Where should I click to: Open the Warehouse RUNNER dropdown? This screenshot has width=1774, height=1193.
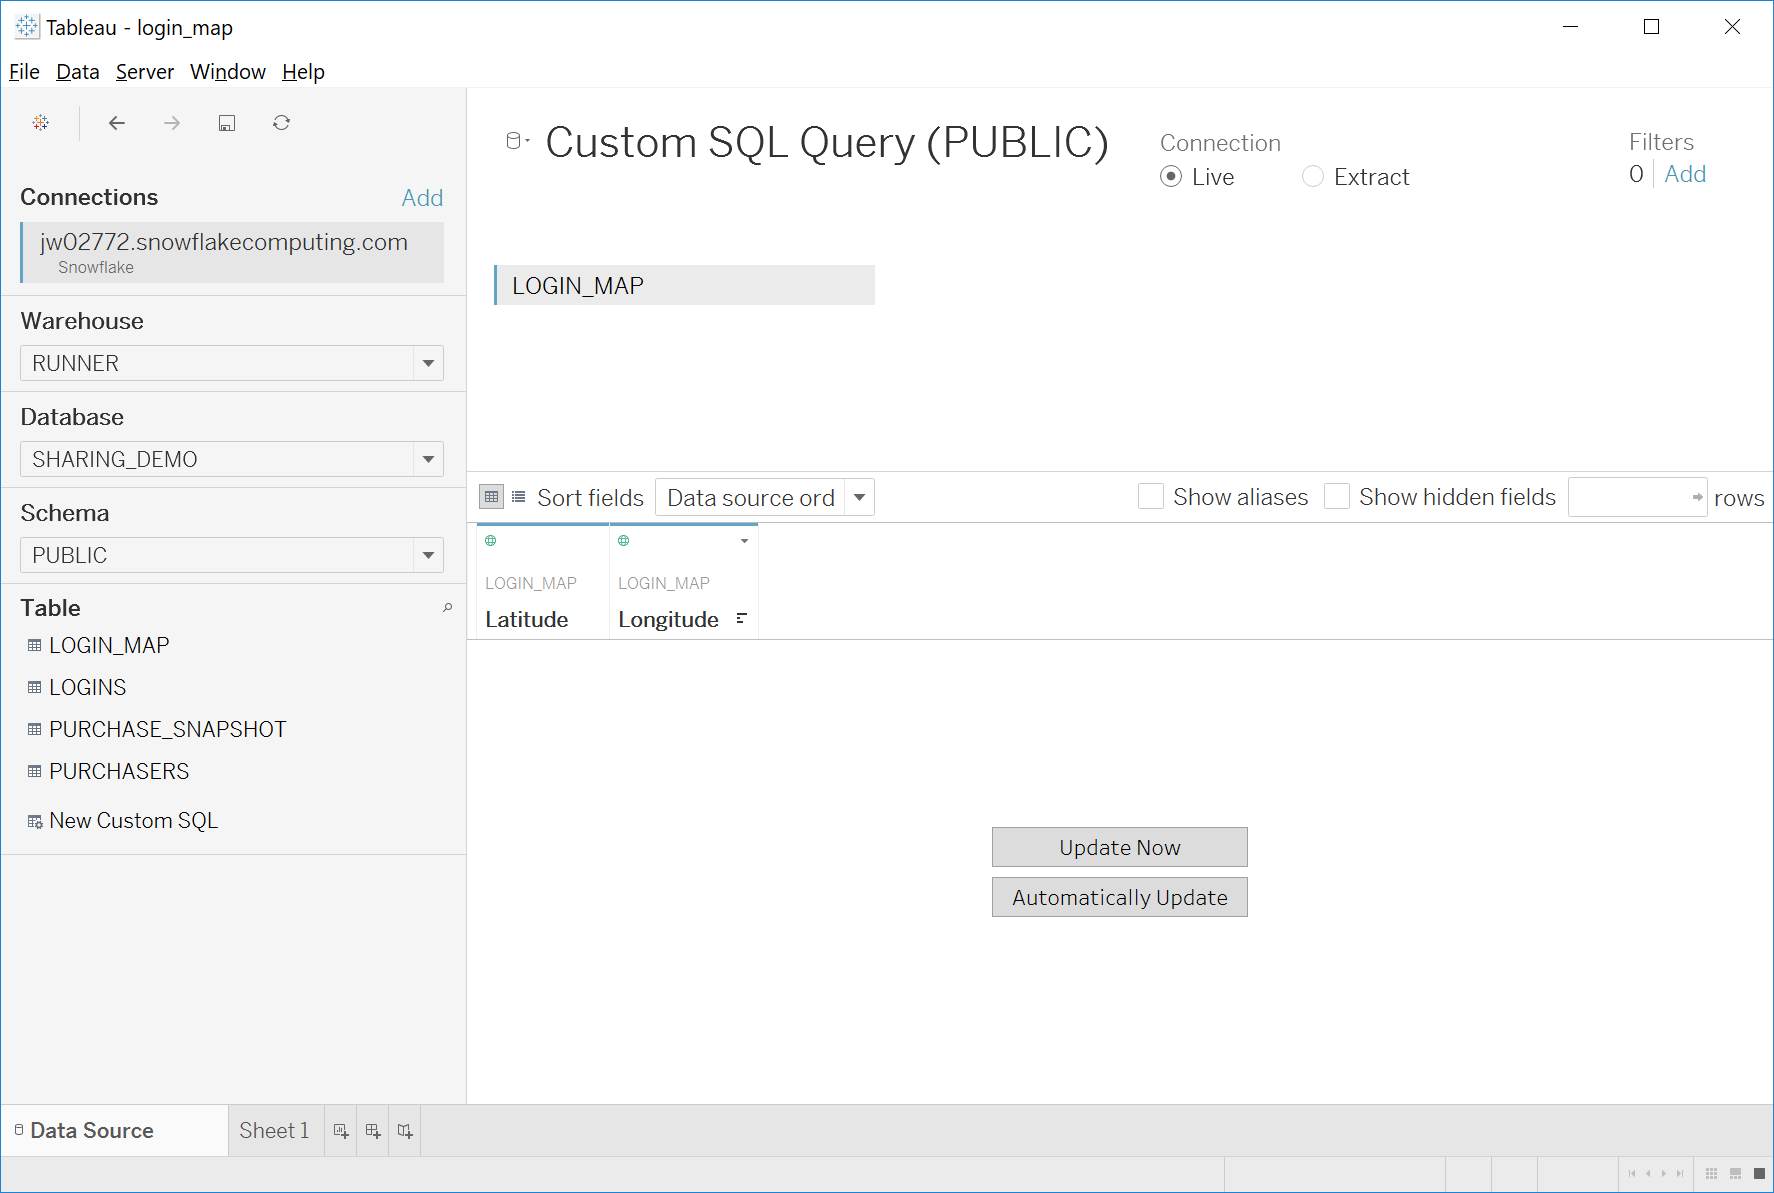click(x=232, y=363)
